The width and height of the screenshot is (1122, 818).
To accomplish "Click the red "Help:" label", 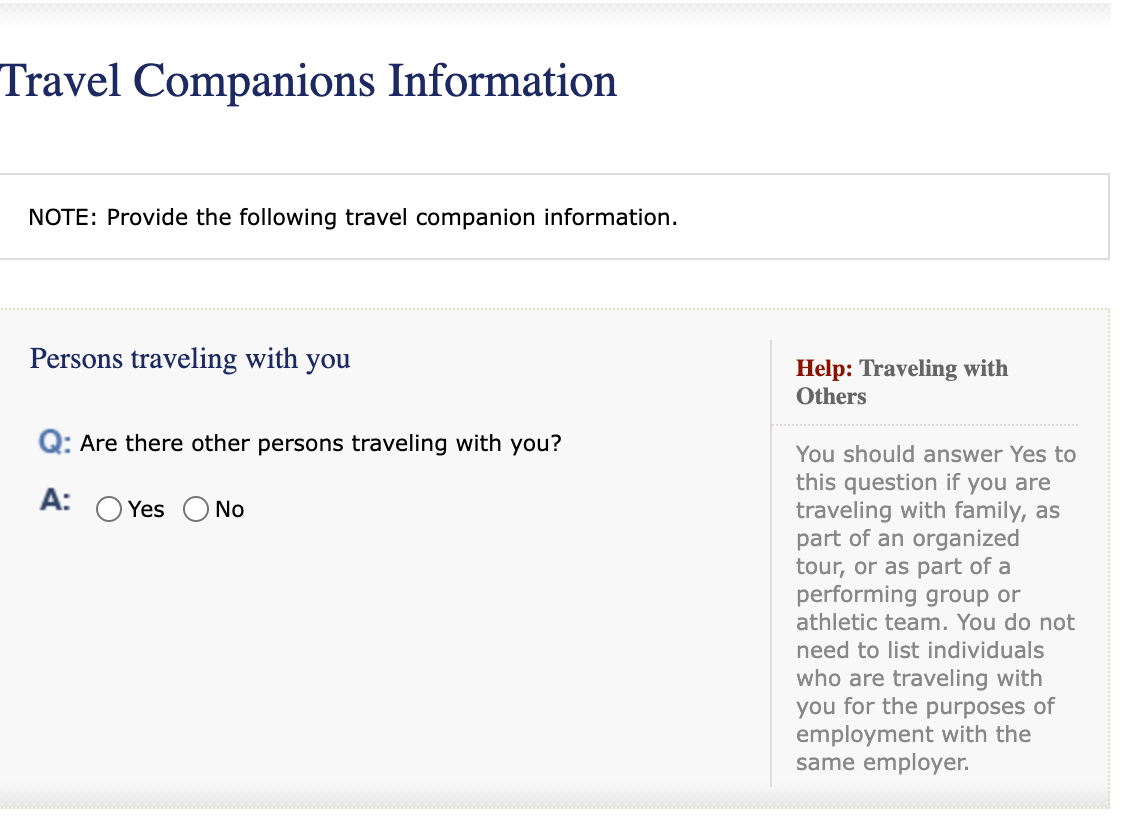I will click(x=824, y=369).
